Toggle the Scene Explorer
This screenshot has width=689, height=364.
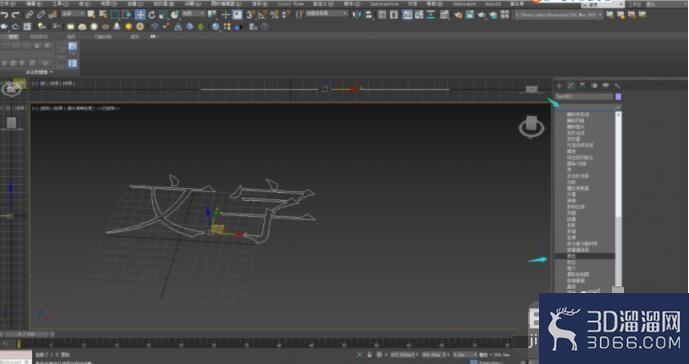coord(382,15)
